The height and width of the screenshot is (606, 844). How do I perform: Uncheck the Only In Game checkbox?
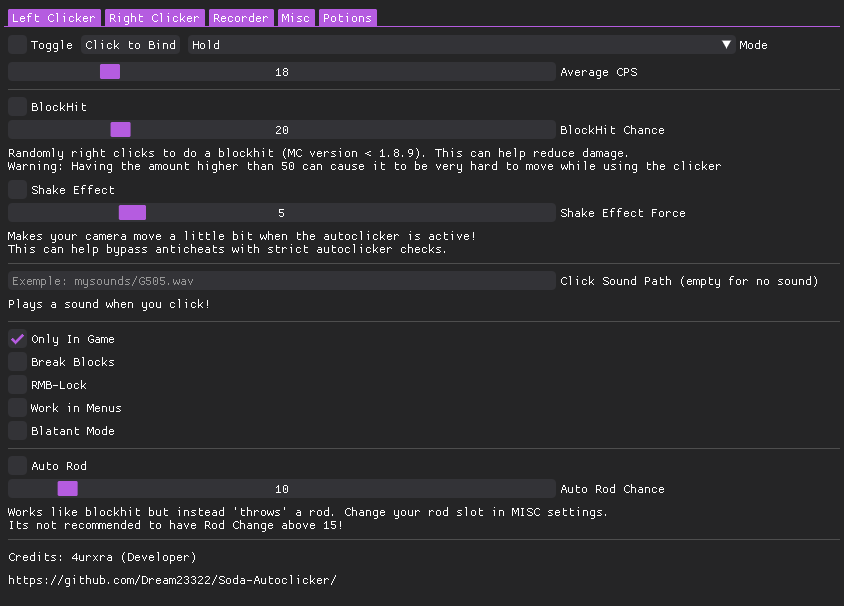coord(18,339)
